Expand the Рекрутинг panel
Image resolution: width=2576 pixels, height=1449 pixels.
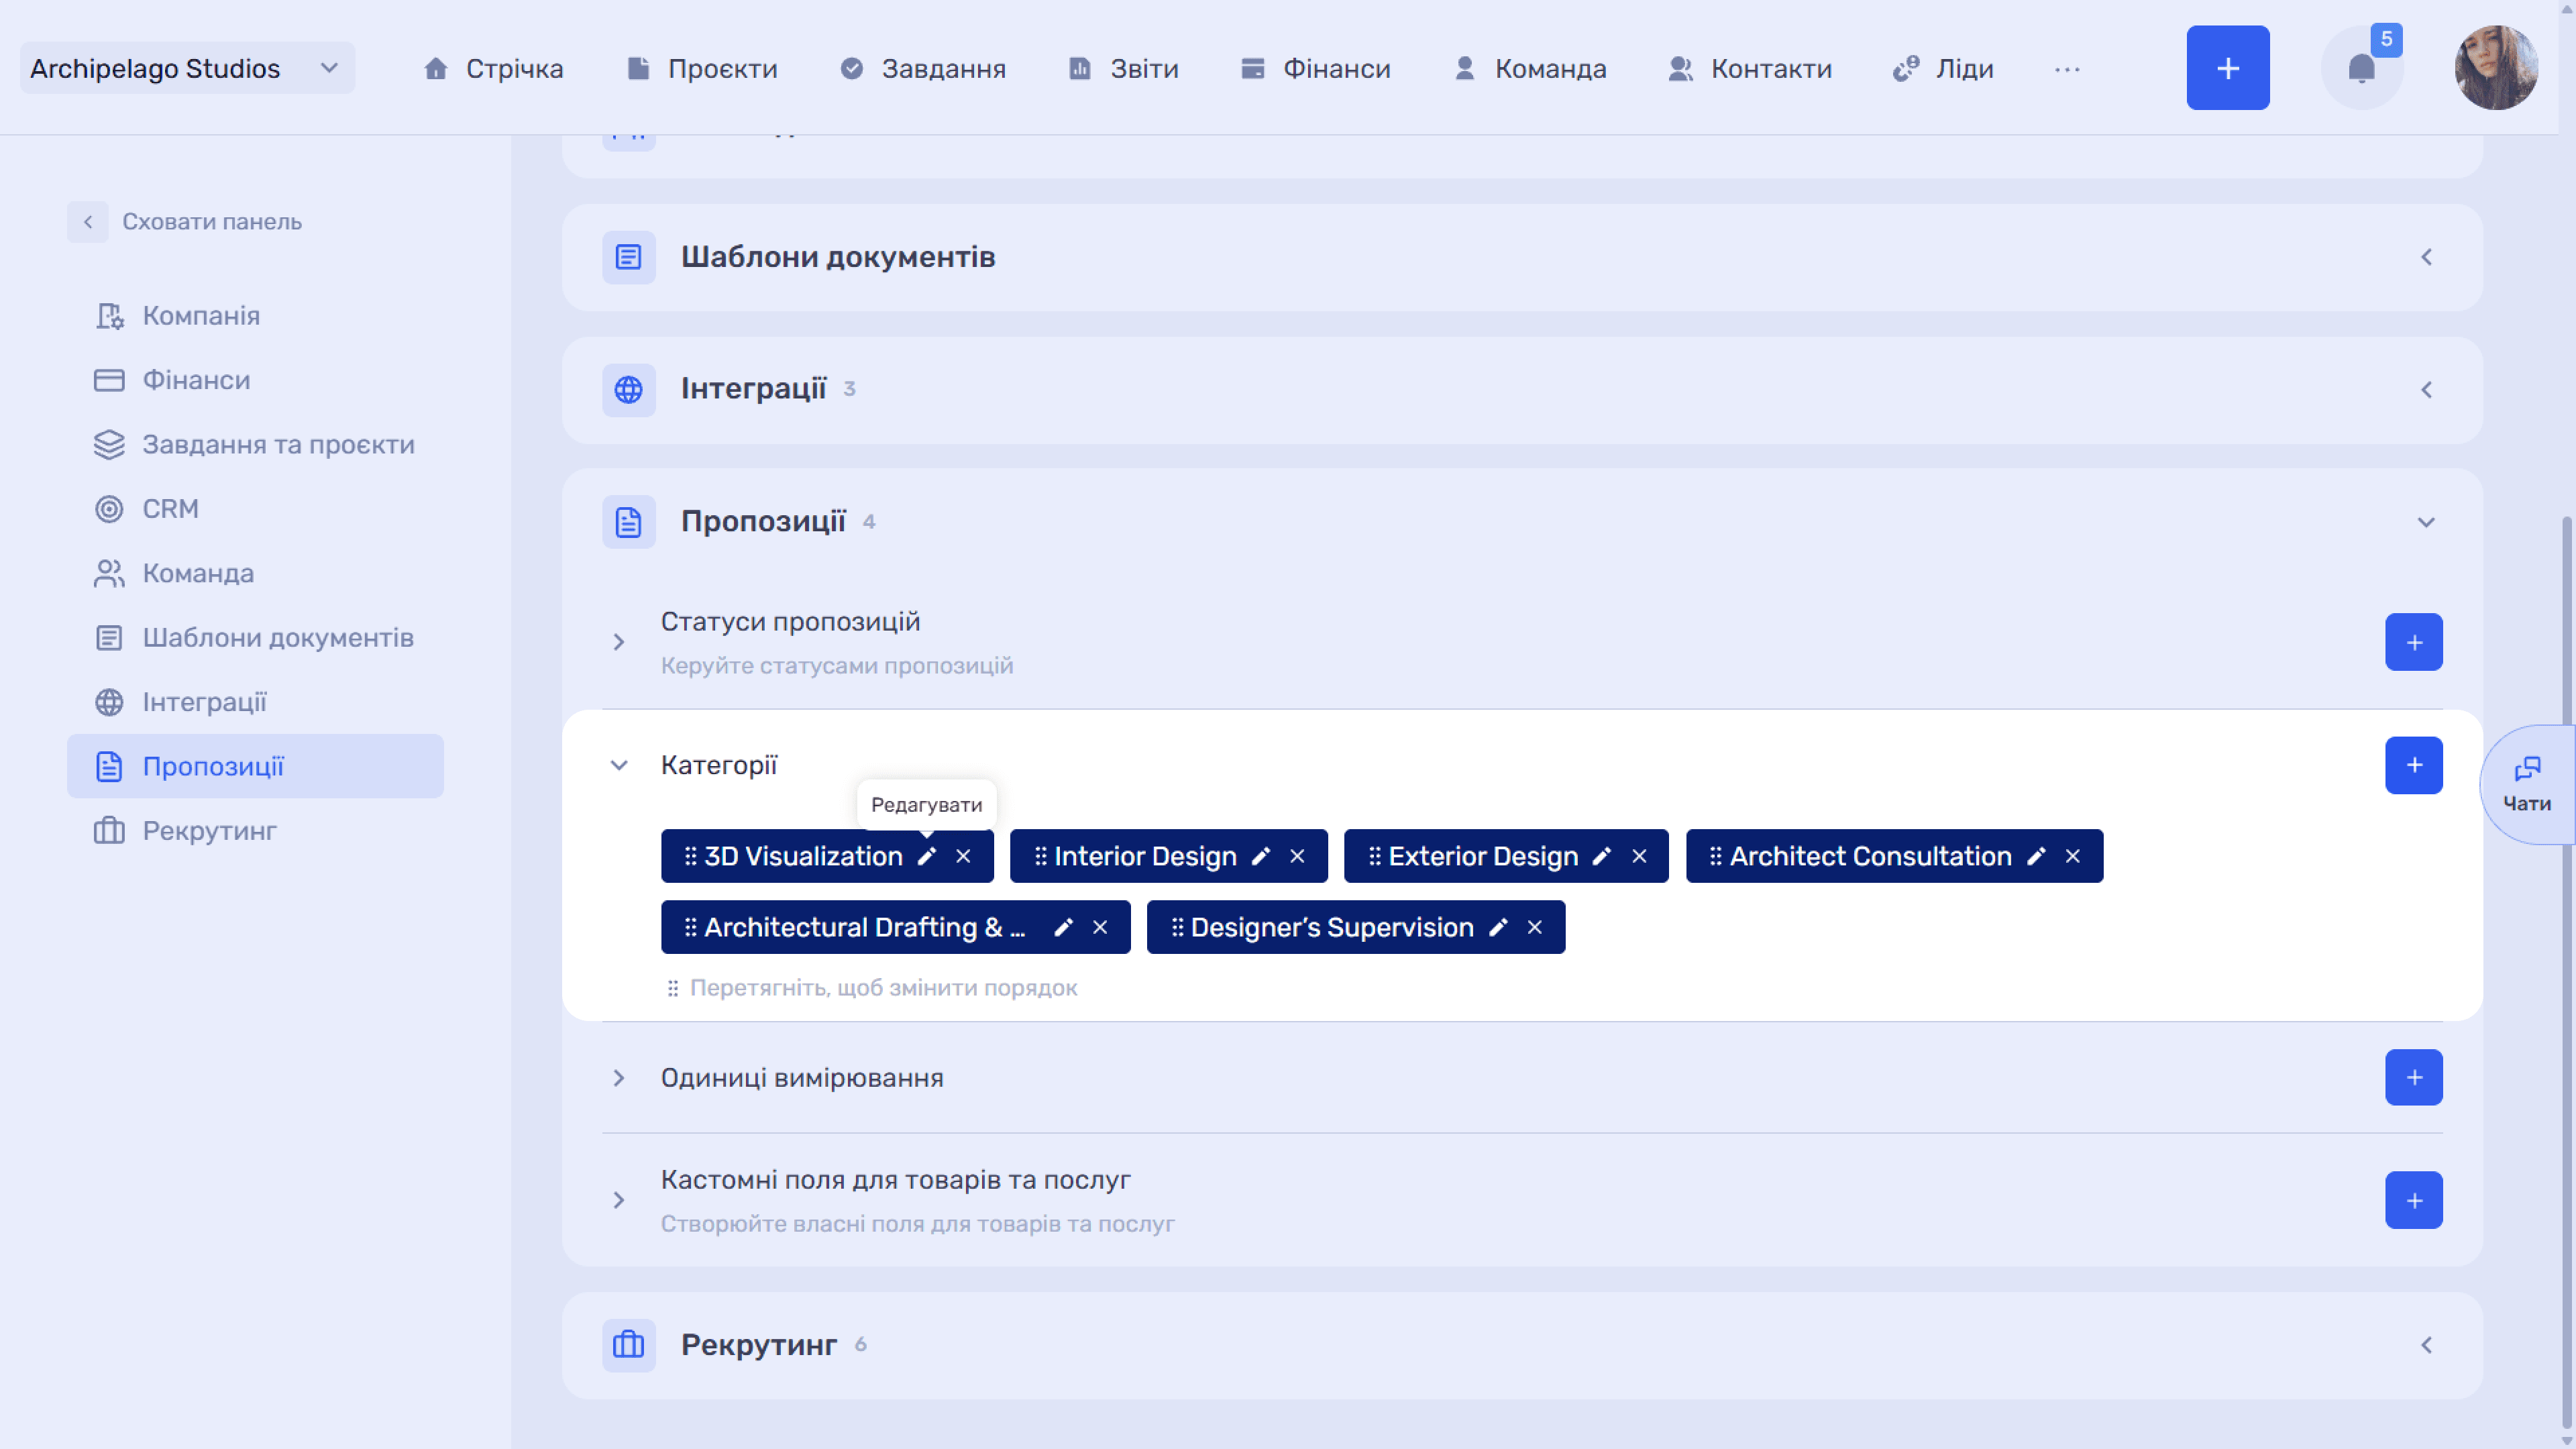pyautogui.click(x=2426, y=1345)
